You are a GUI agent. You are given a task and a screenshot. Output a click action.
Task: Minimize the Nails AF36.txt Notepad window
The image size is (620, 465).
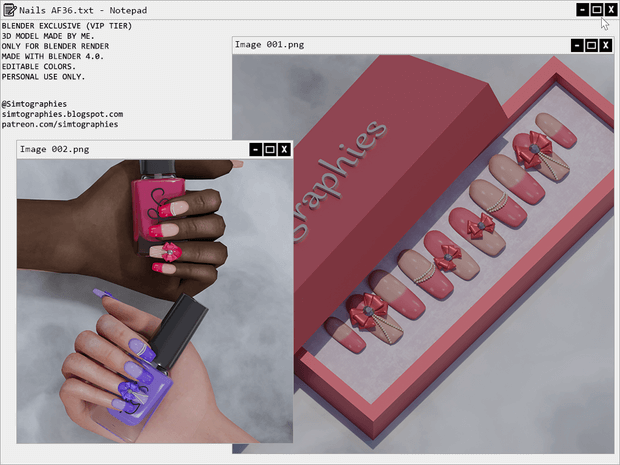[583, 9]
